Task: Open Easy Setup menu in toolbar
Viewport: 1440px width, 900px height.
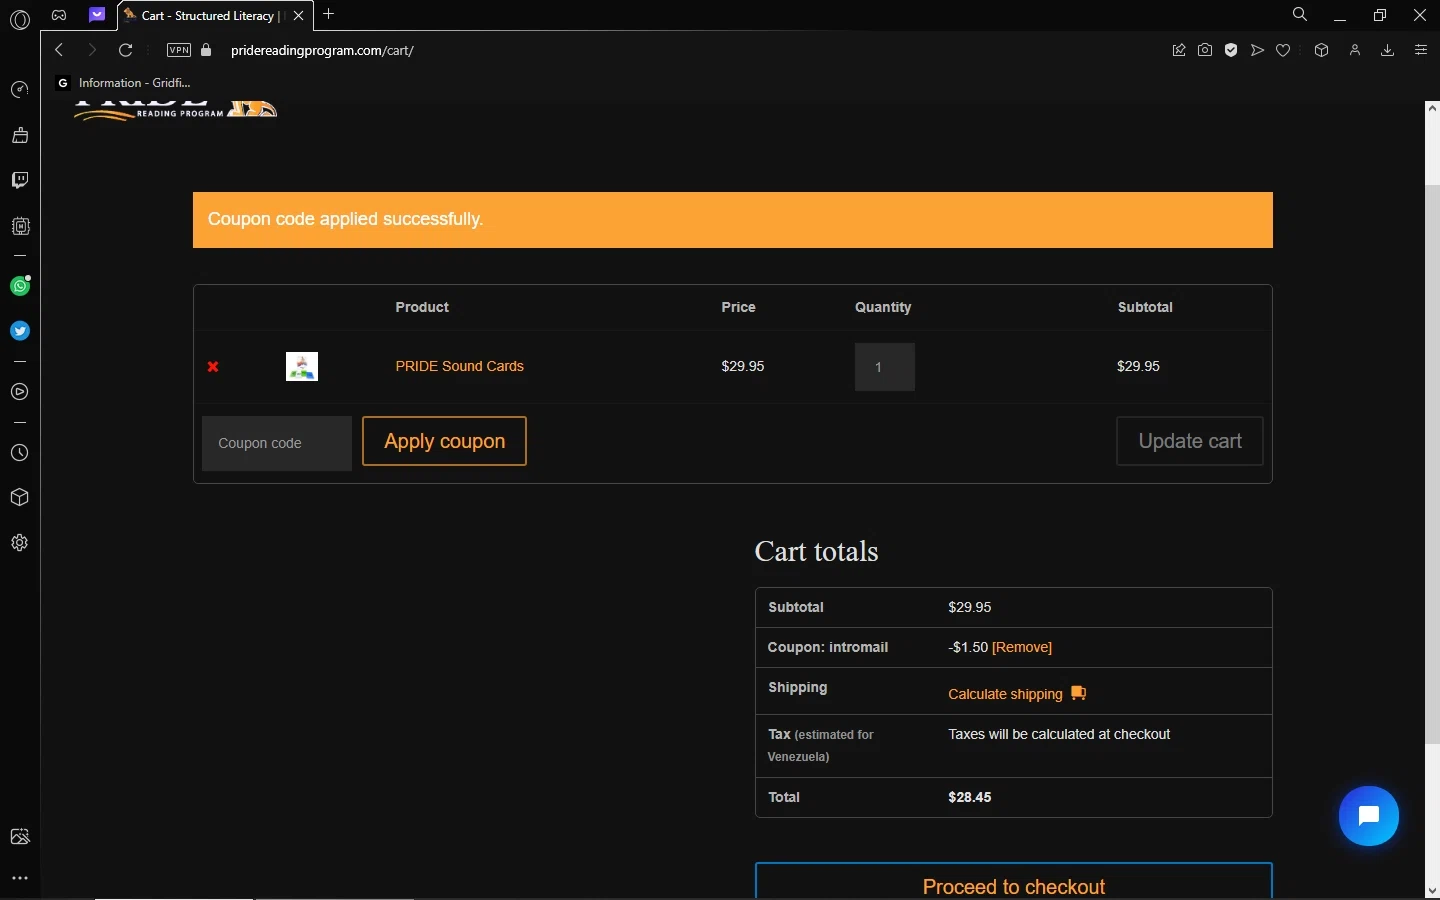Action: click(x=1421, y=50)
